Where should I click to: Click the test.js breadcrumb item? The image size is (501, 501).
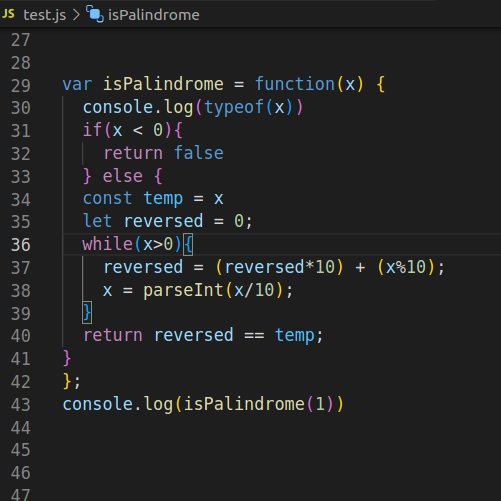point(45,15)
